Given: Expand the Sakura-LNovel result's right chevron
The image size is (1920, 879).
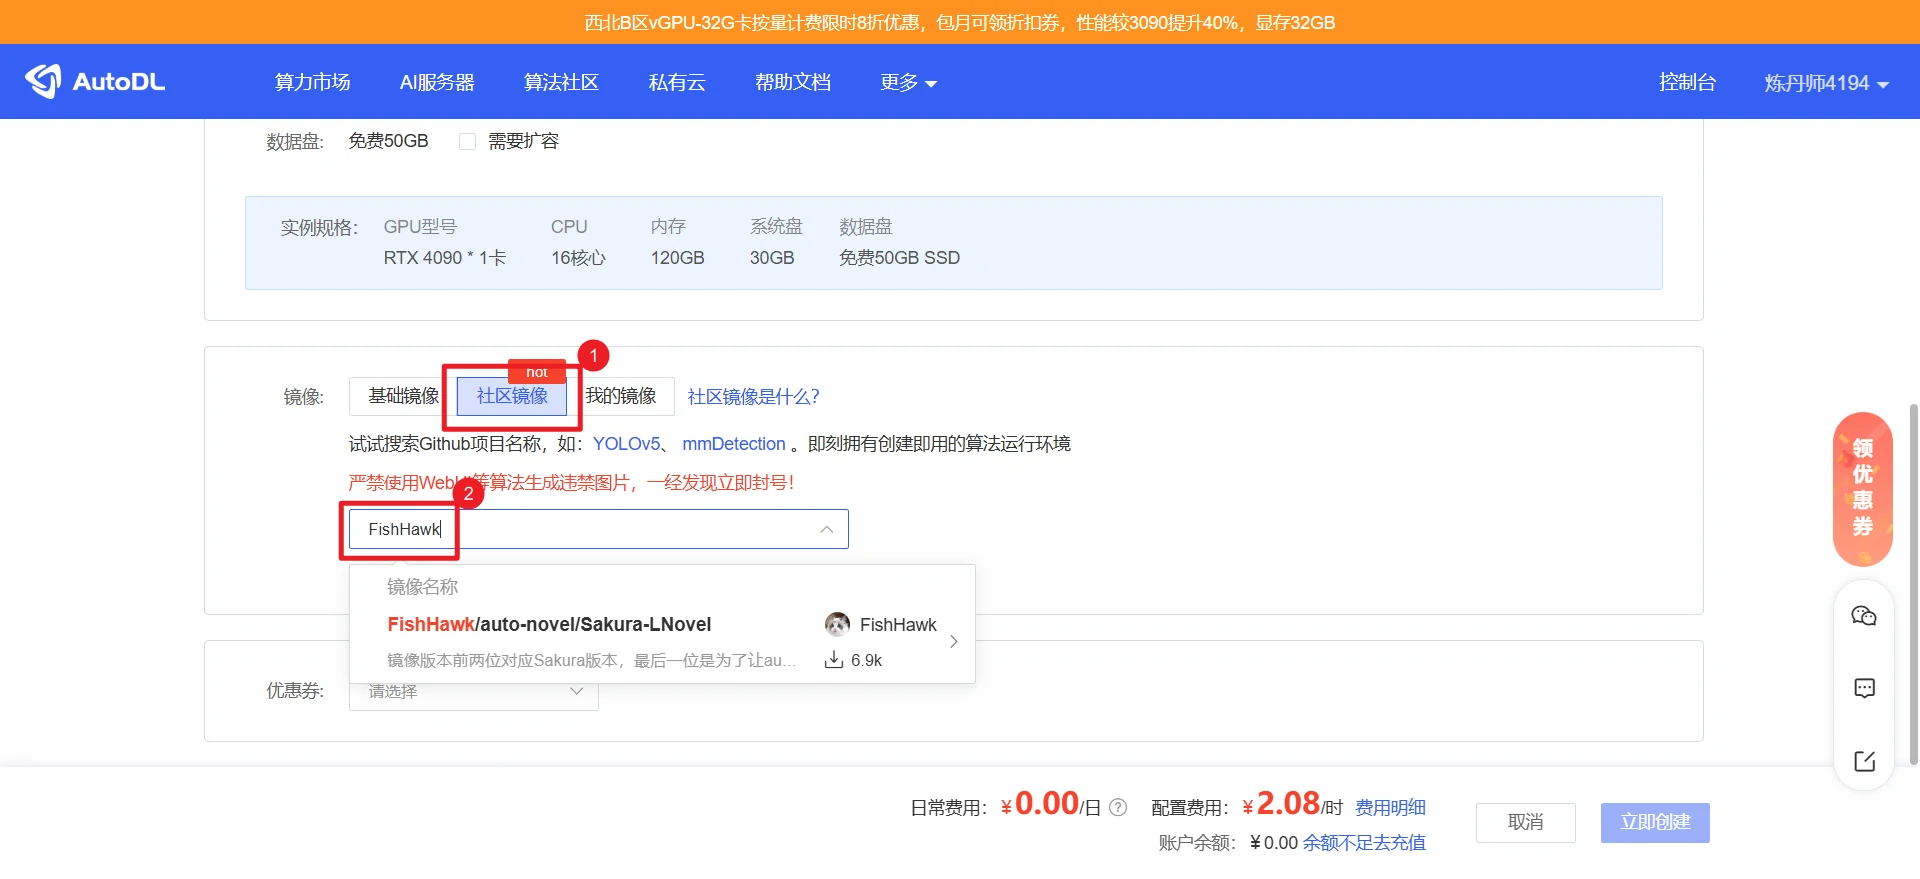Looking at the screenshot, I should pos(953,641).
